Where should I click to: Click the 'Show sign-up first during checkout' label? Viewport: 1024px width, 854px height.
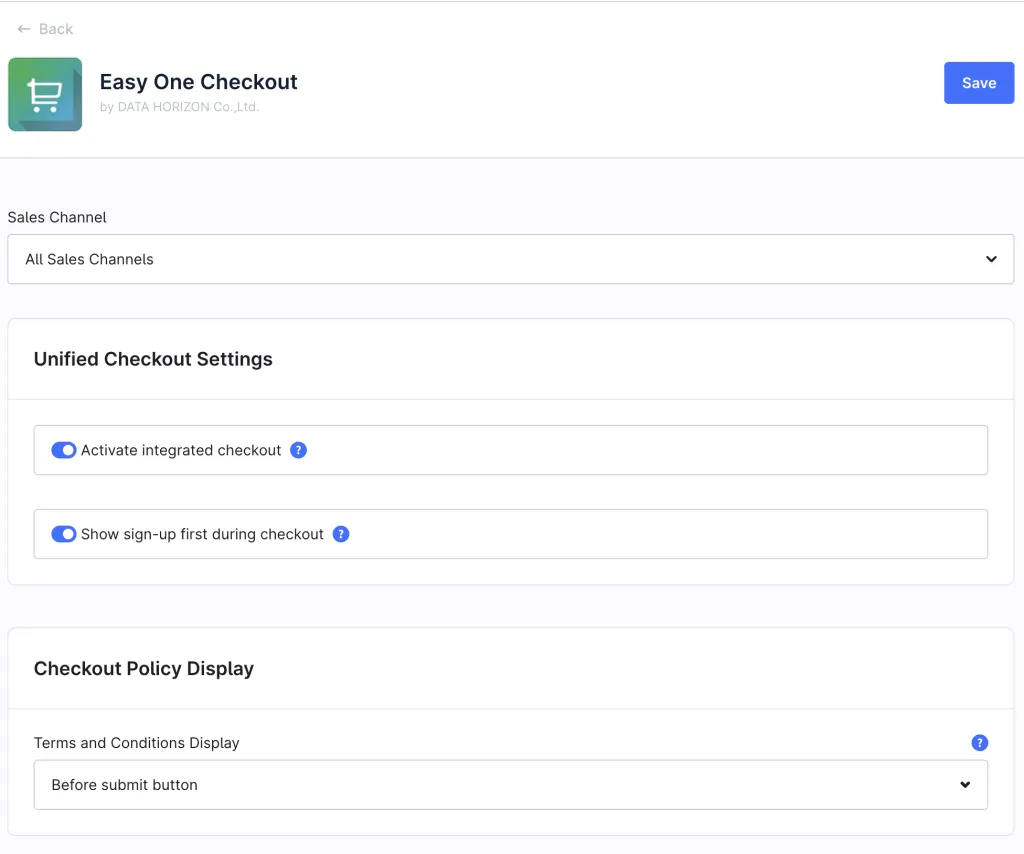[202, 534]
